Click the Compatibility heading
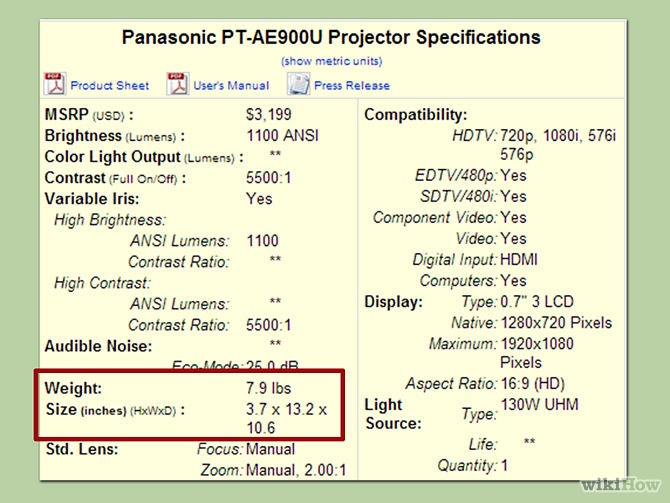 416,115
